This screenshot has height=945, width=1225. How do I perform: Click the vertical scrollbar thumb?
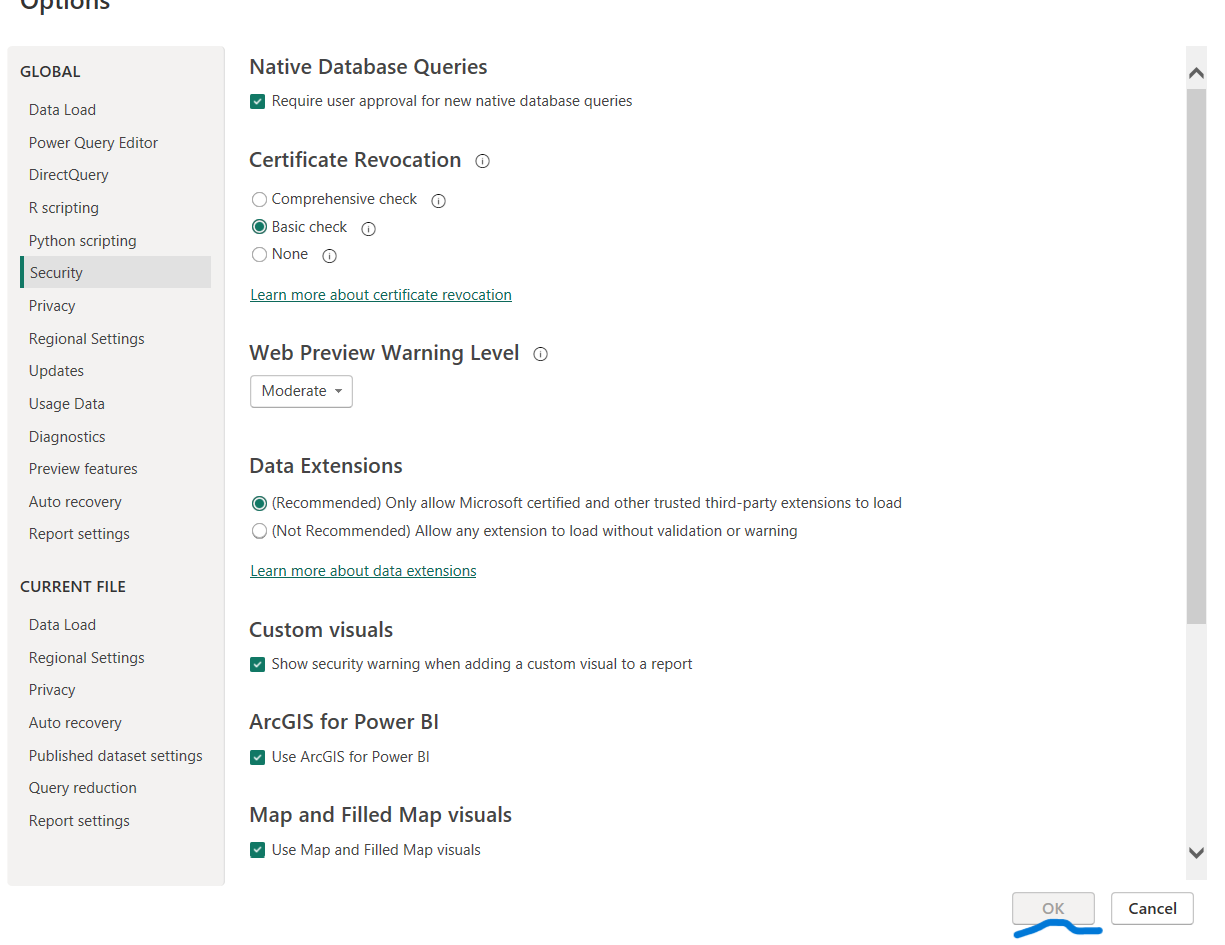point(1196,357)
